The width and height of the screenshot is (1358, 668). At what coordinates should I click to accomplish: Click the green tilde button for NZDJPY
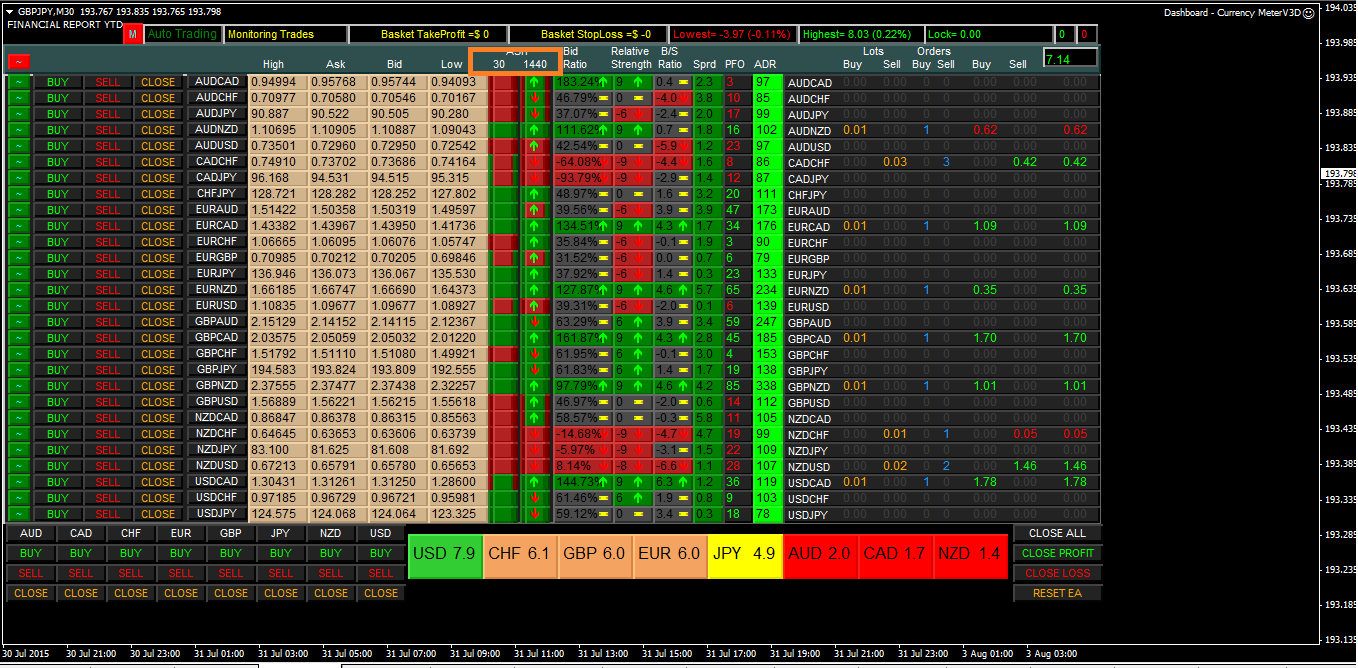tap(19, 450)
